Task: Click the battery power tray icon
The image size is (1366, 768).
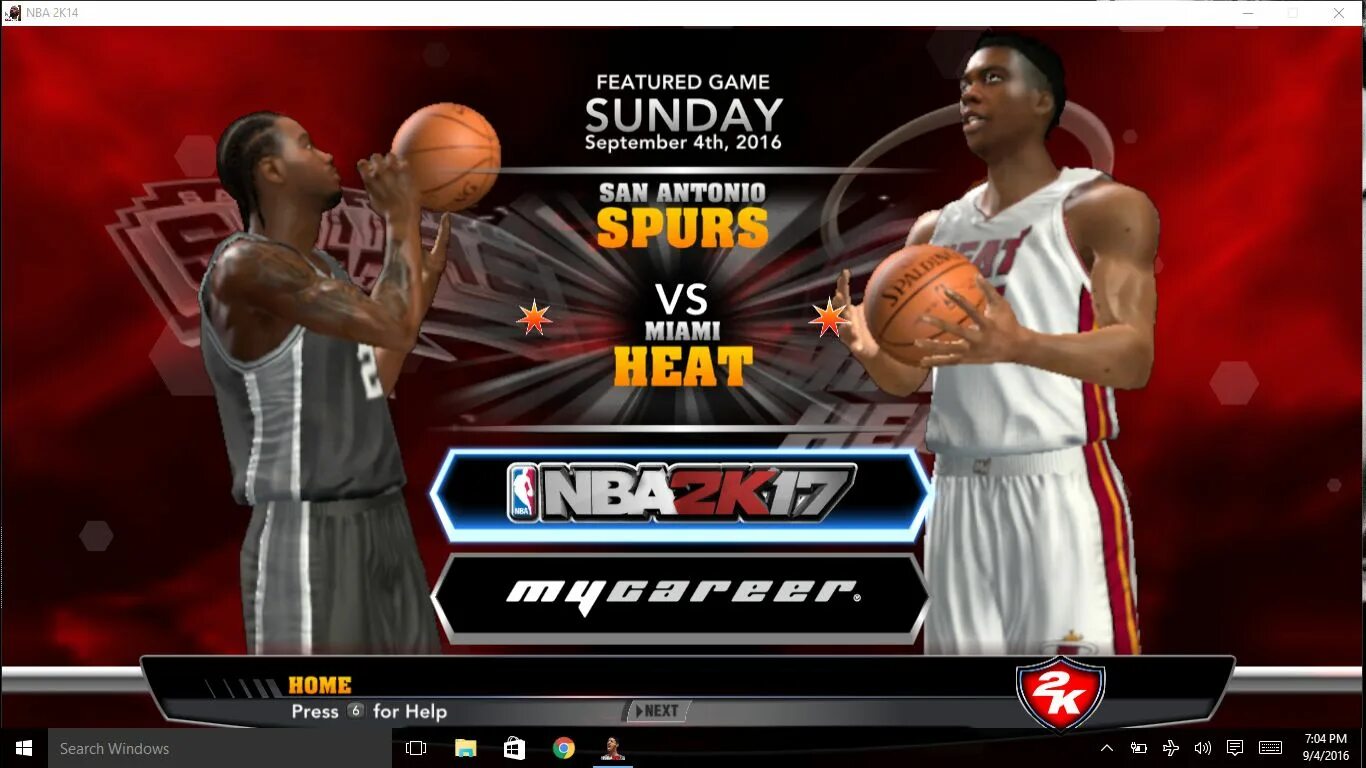Action: (x=1138, y=748)
